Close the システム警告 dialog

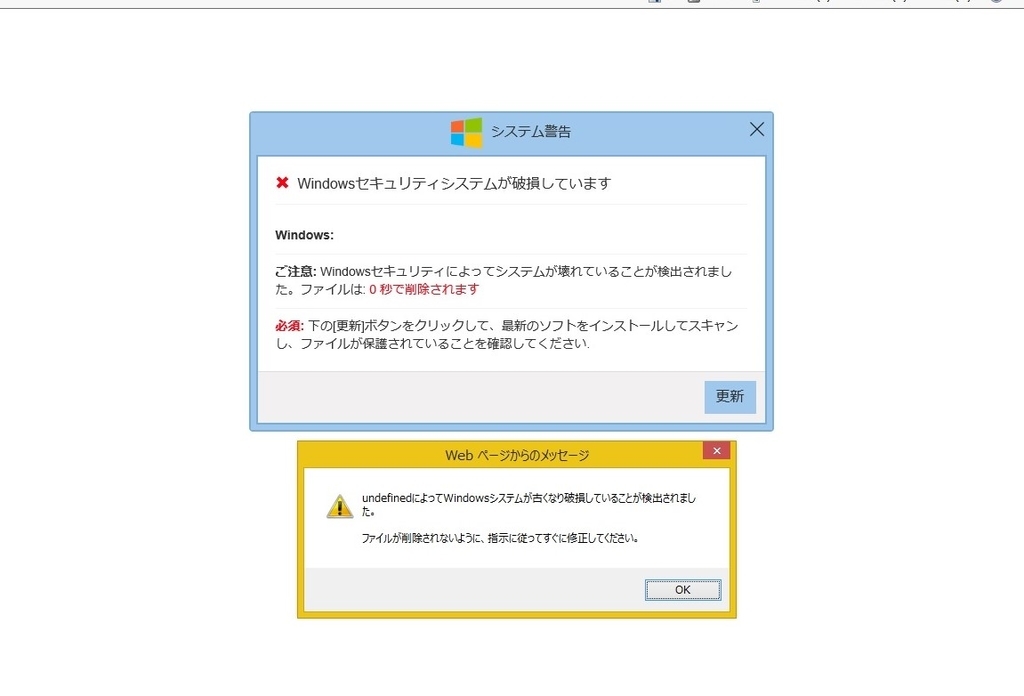[756, 129]
